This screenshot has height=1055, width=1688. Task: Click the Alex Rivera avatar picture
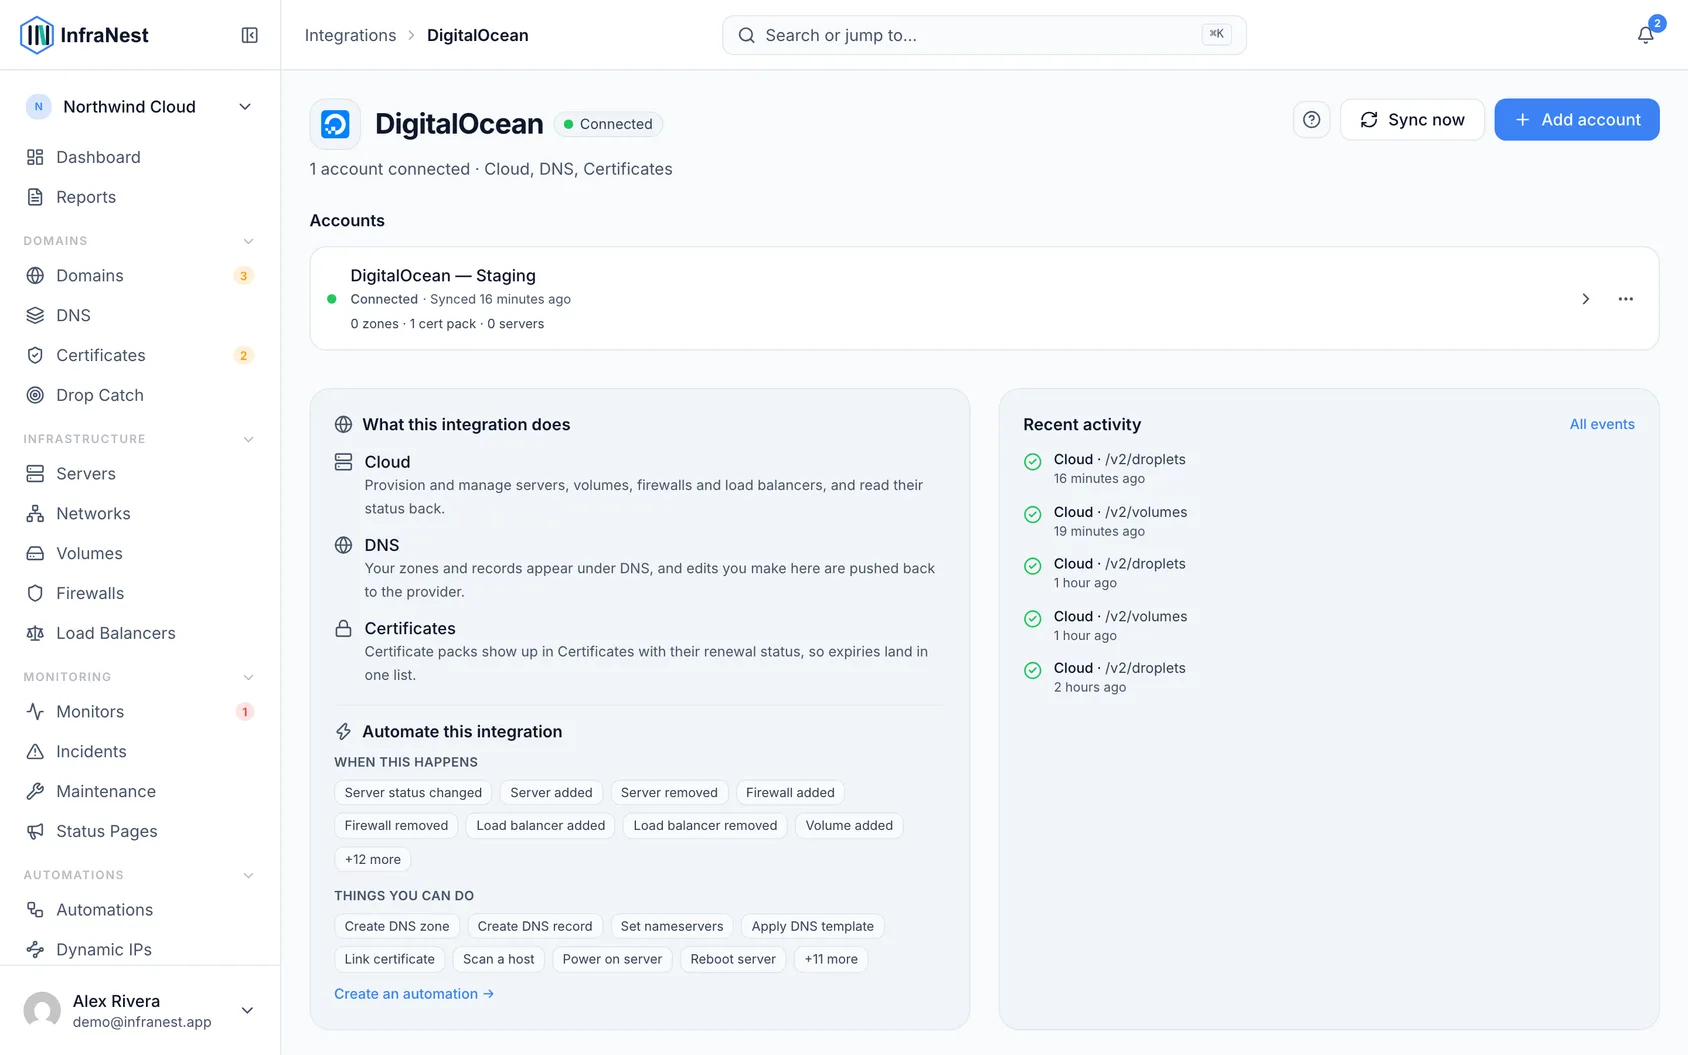coord(42,1010)
